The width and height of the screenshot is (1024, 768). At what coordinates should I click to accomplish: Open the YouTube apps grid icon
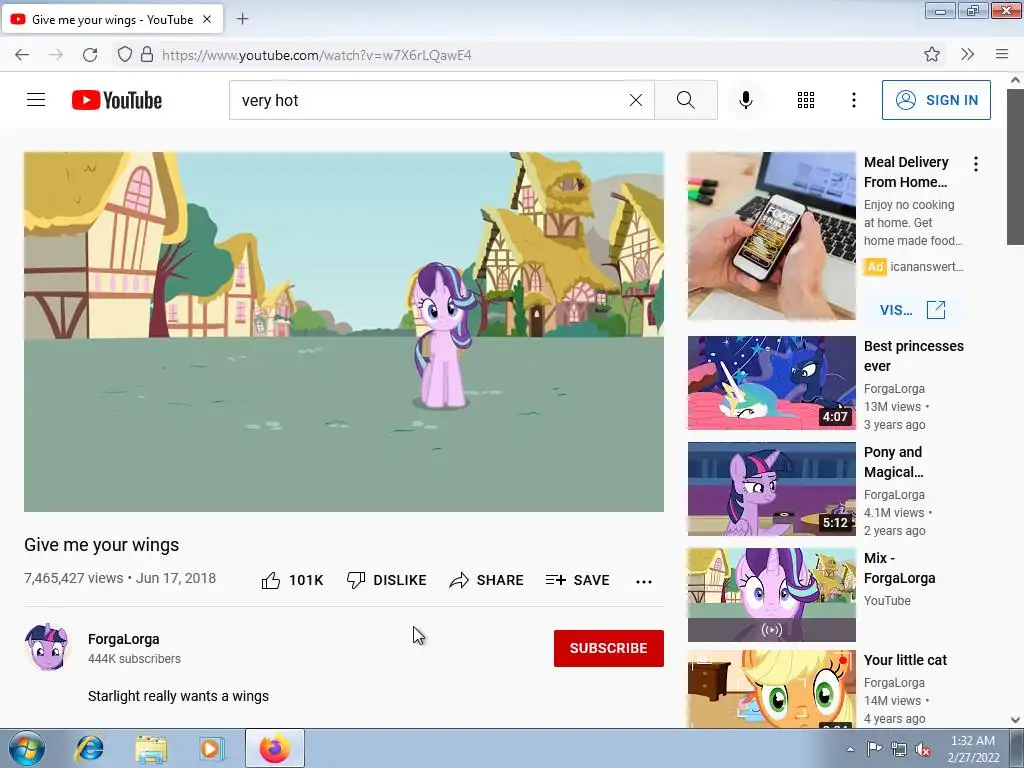coord(806,100)
